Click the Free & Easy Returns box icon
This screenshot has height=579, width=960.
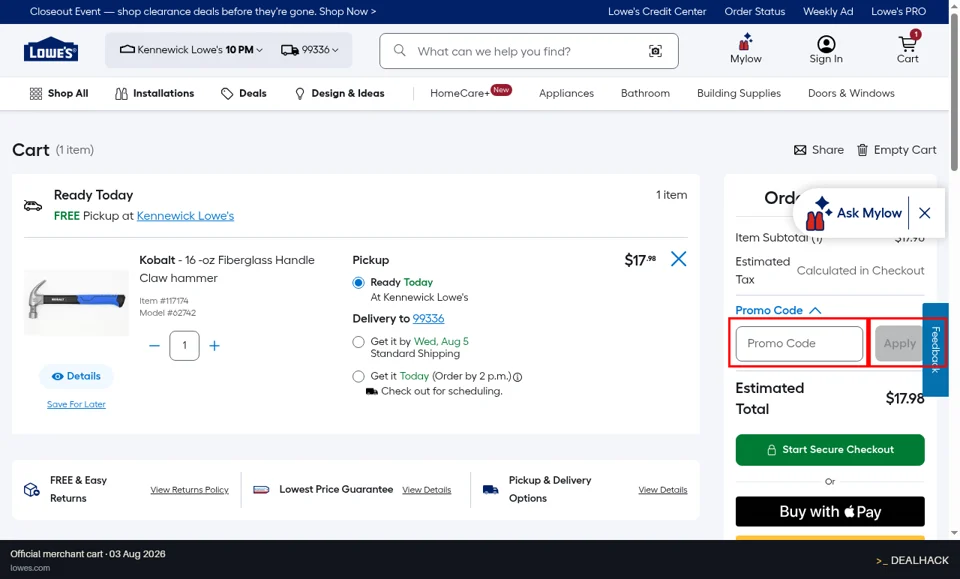31,490
